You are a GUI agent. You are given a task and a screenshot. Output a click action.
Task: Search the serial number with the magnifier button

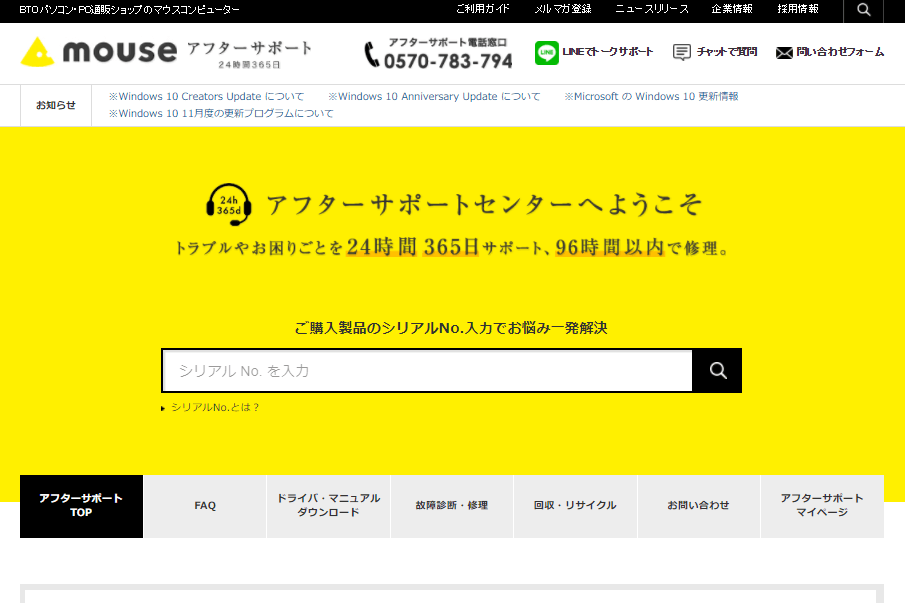coord(716,370)
